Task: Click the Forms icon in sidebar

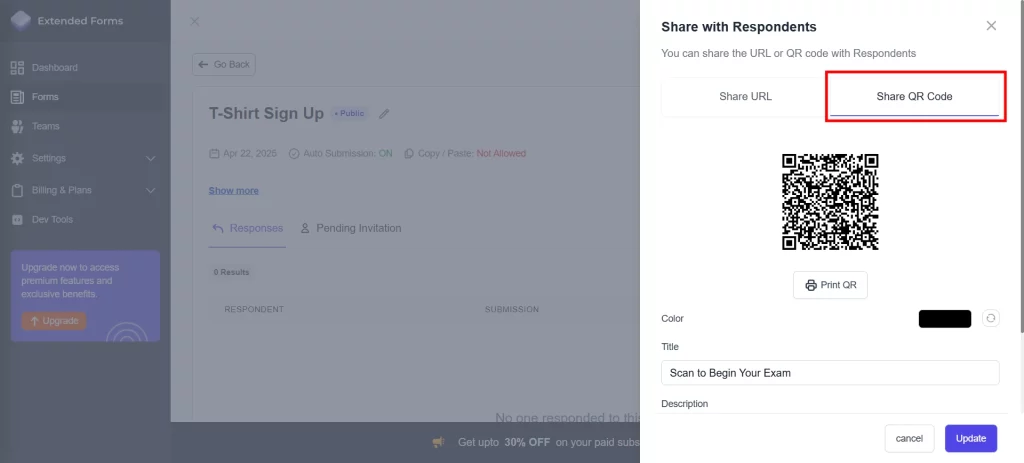Action: tap(17, 97)
